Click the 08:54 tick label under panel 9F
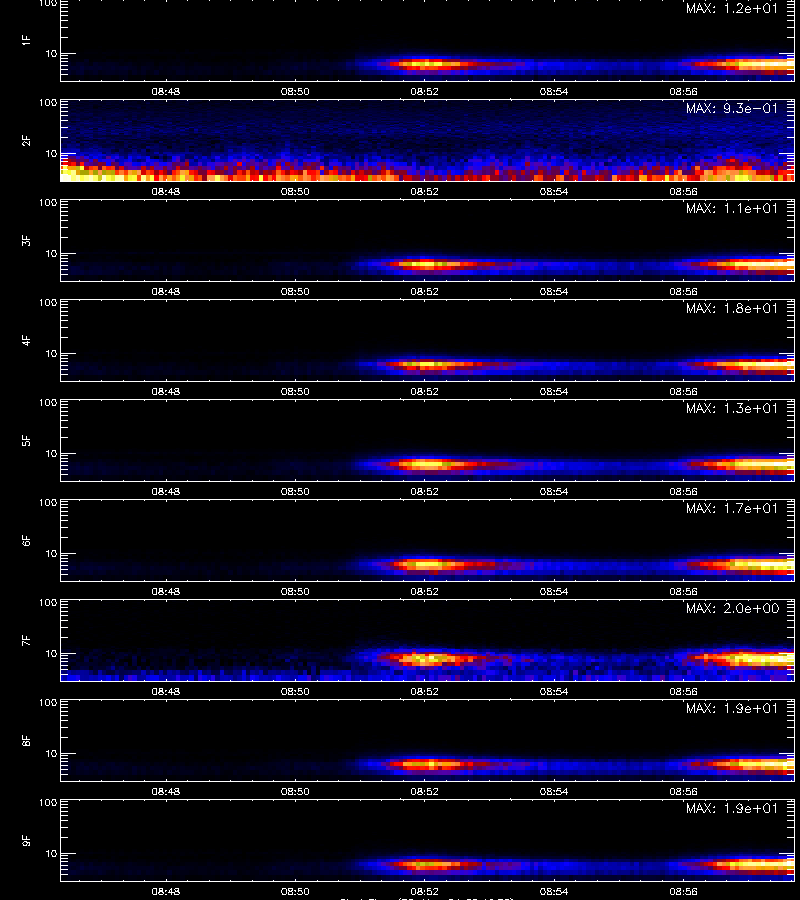This screenshot has height=900, width=800. coord(554,891)
